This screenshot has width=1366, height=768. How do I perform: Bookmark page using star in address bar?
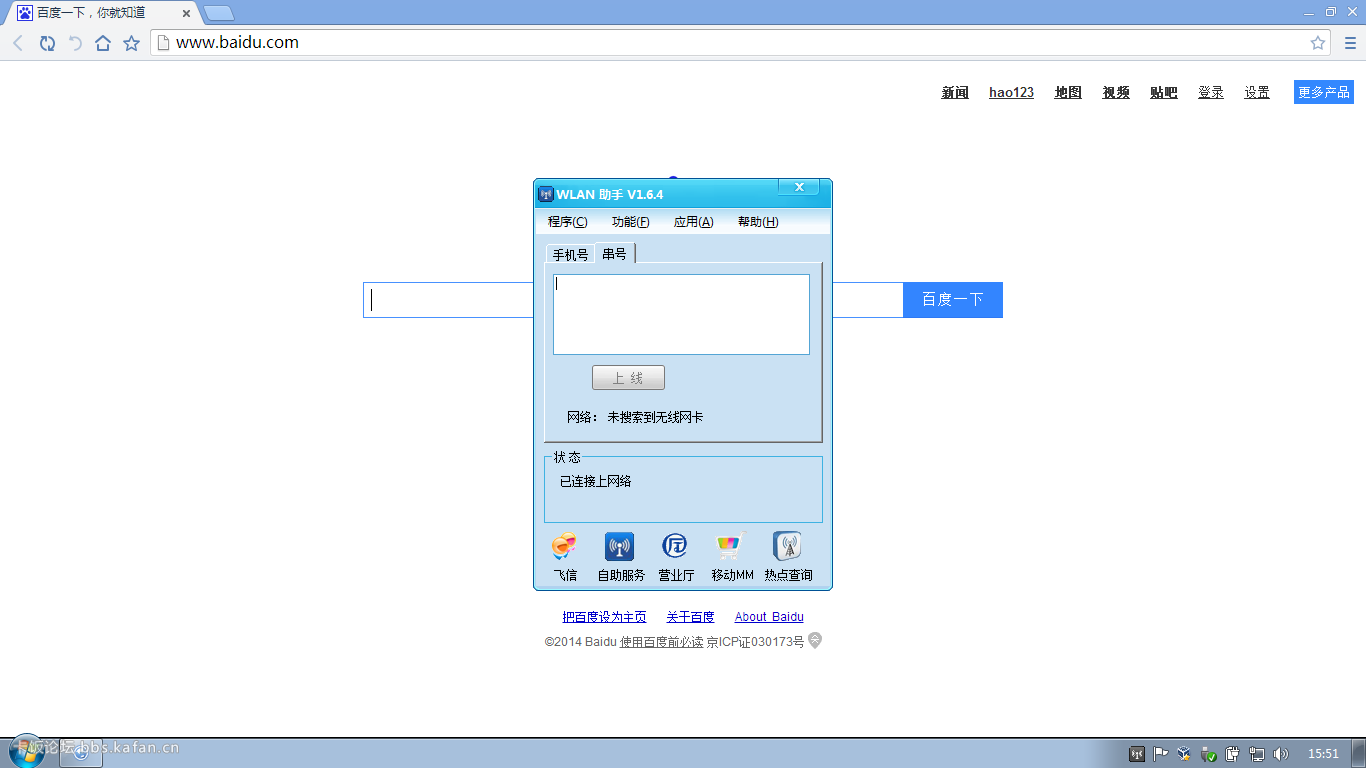[1318, 43]
